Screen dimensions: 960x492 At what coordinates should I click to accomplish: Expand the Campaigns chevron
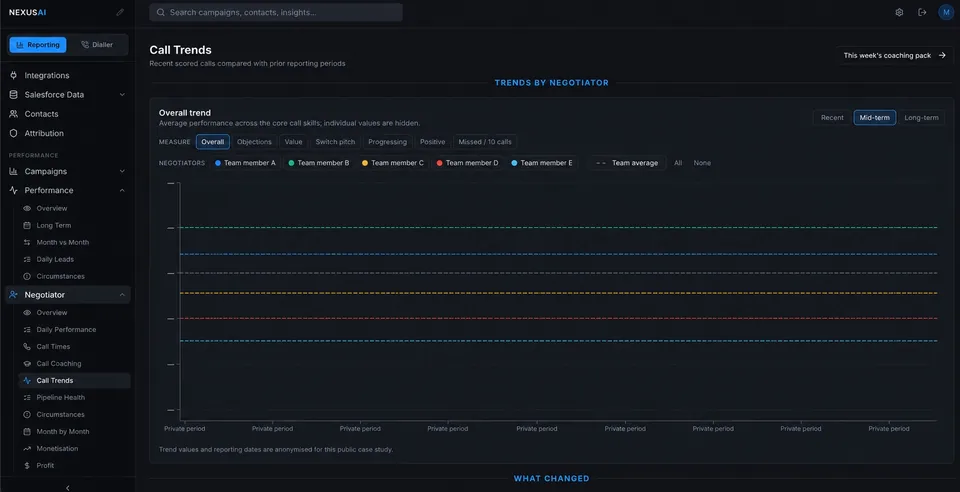coord(122,171)
